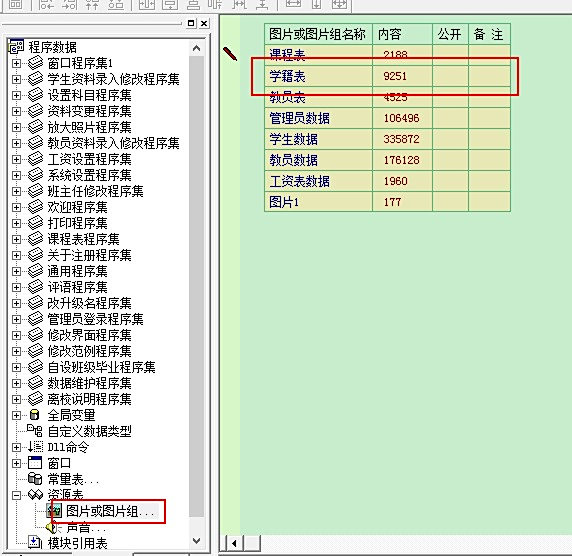Screen dimensions: 572x556
Task: Click the red pencil row marker
Action: [230, 54]
